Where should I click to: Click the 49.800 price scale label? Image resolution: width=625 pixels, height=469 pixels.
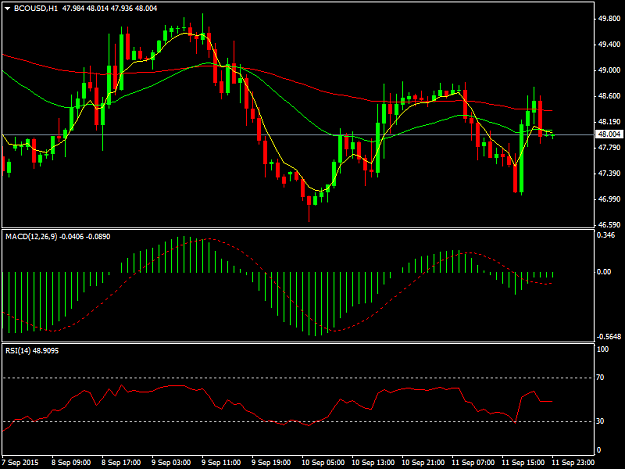click(609, 19)
